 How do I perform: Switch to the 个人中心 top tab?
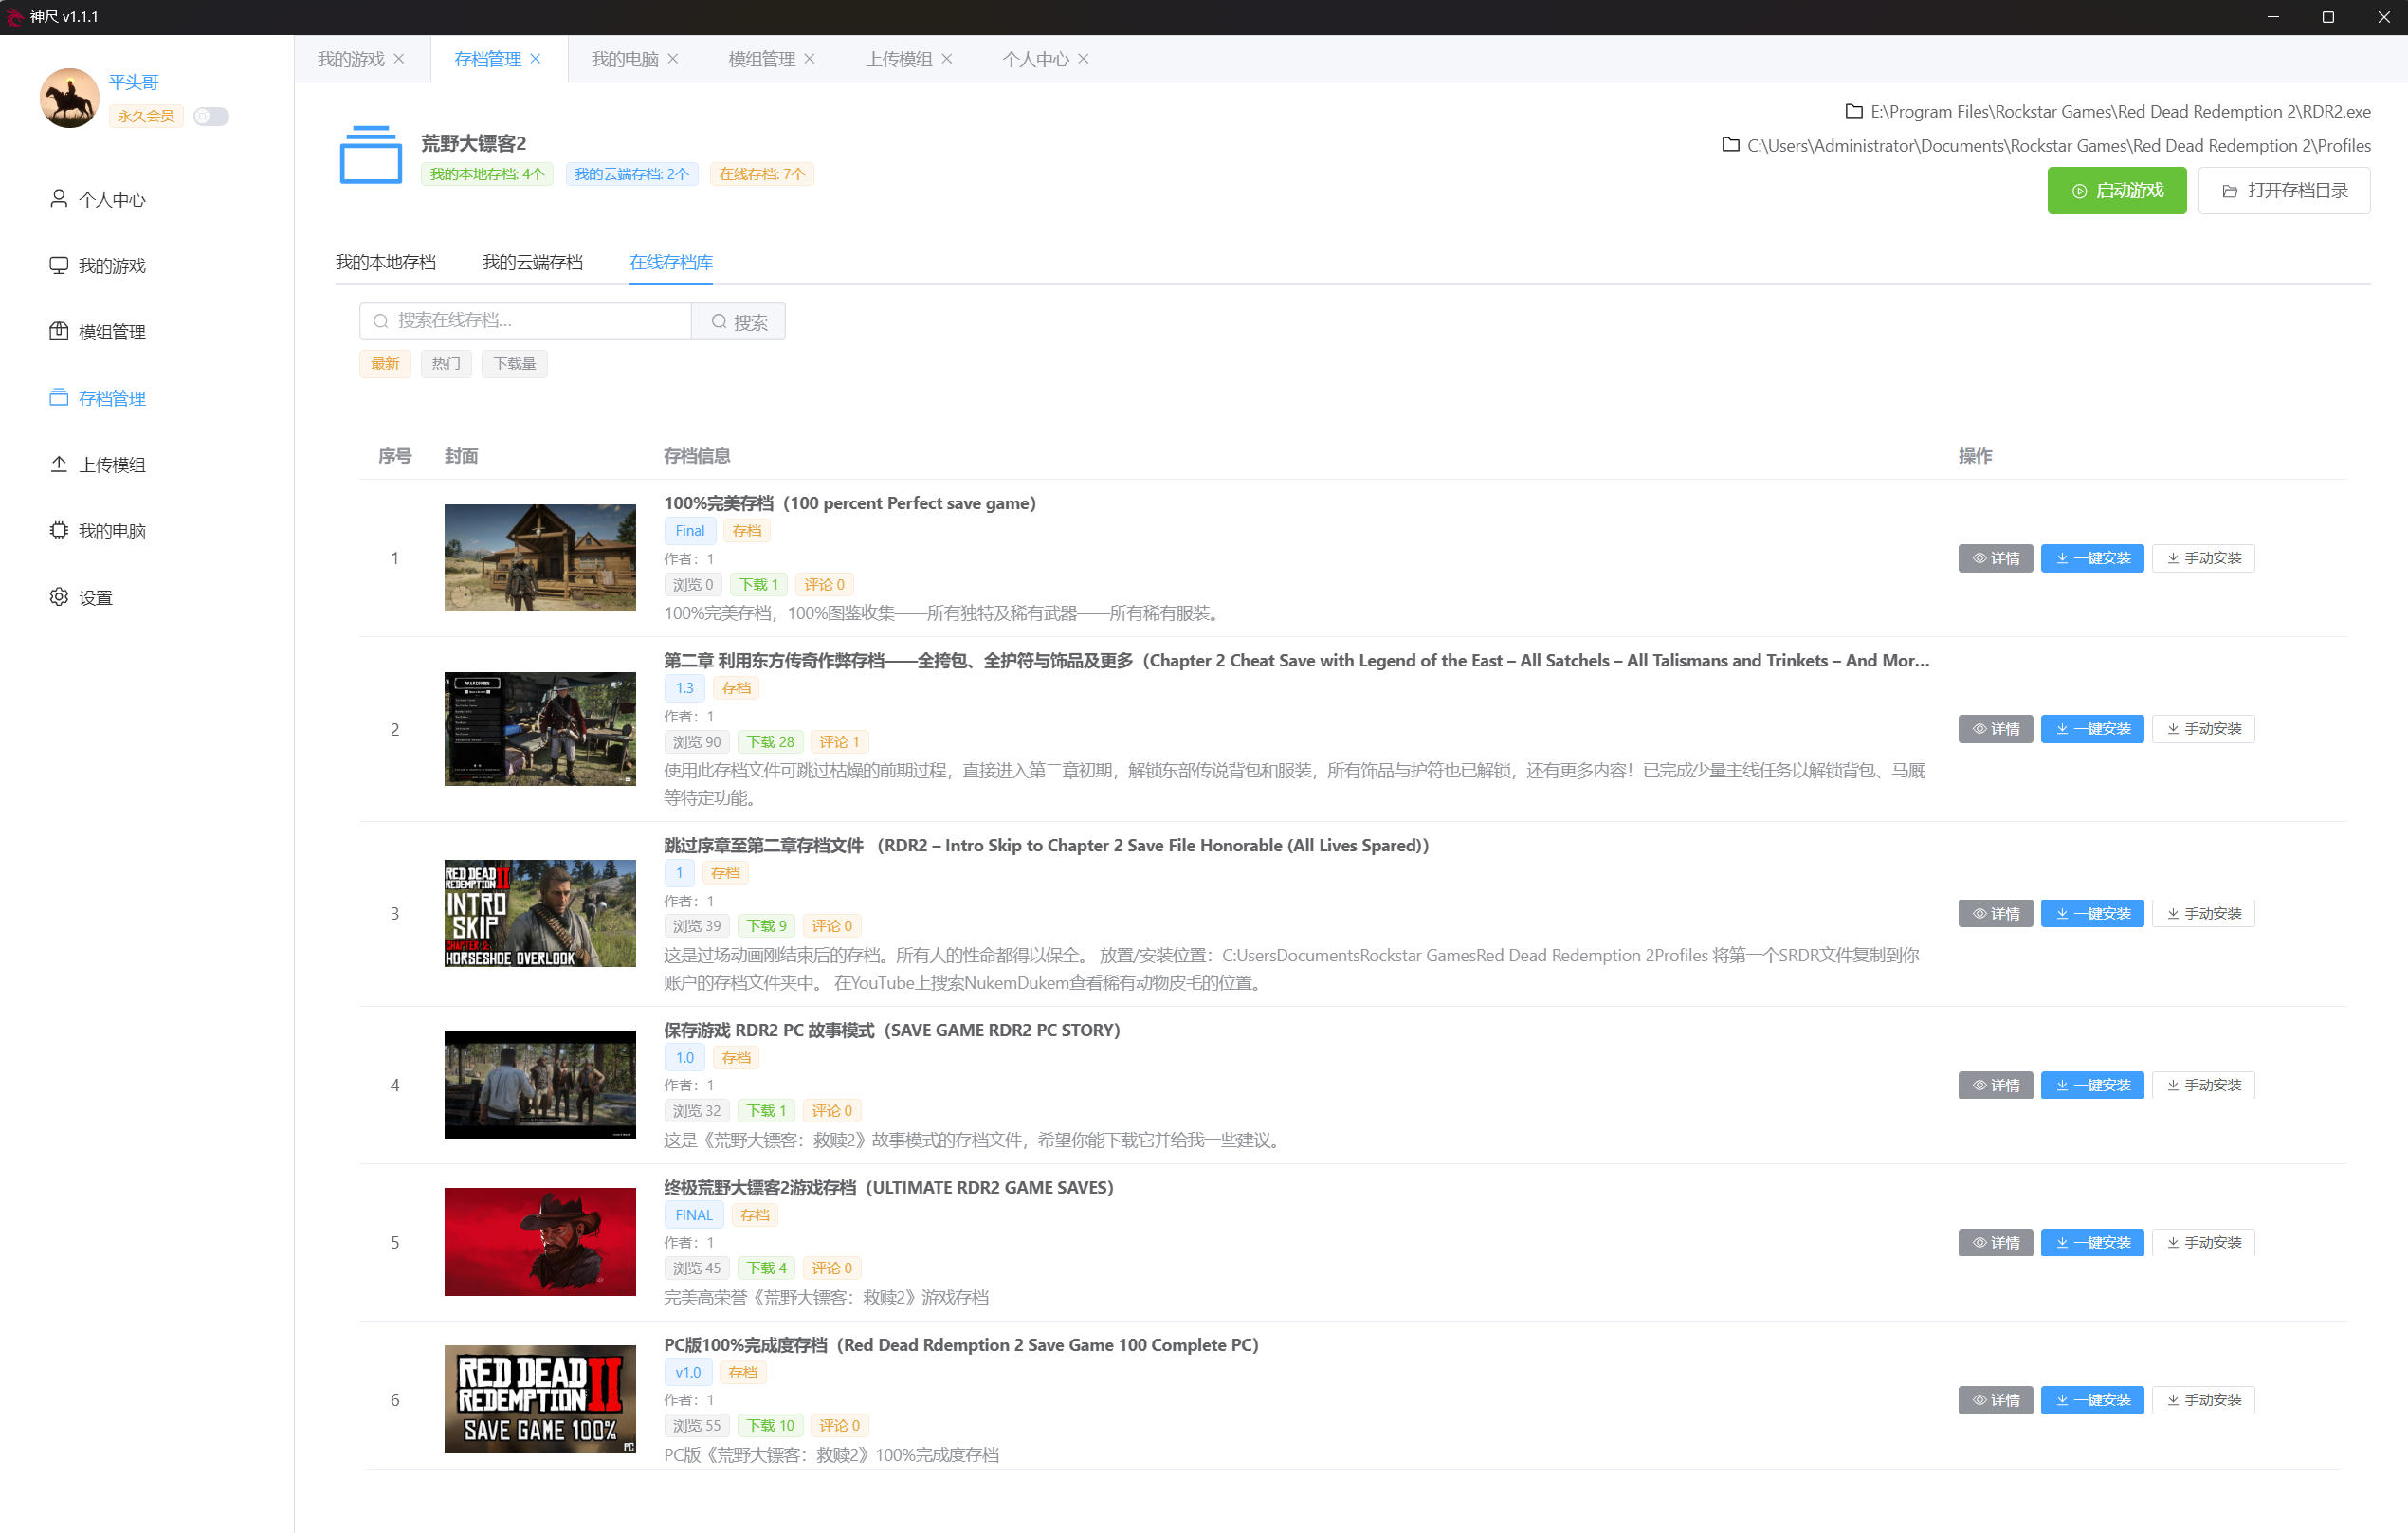[x=1036, y=59]
